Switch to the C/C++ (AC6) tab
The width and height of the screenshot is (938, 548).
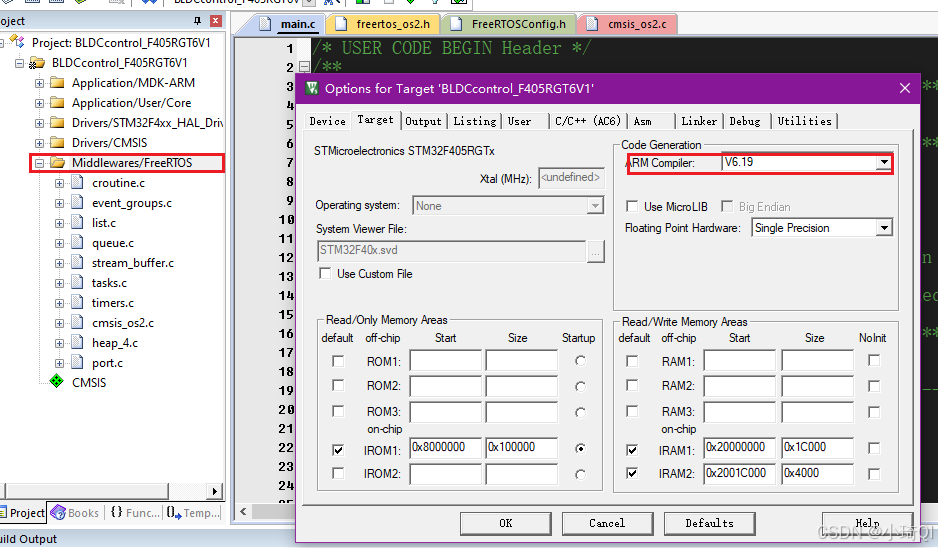pos(588,121)
